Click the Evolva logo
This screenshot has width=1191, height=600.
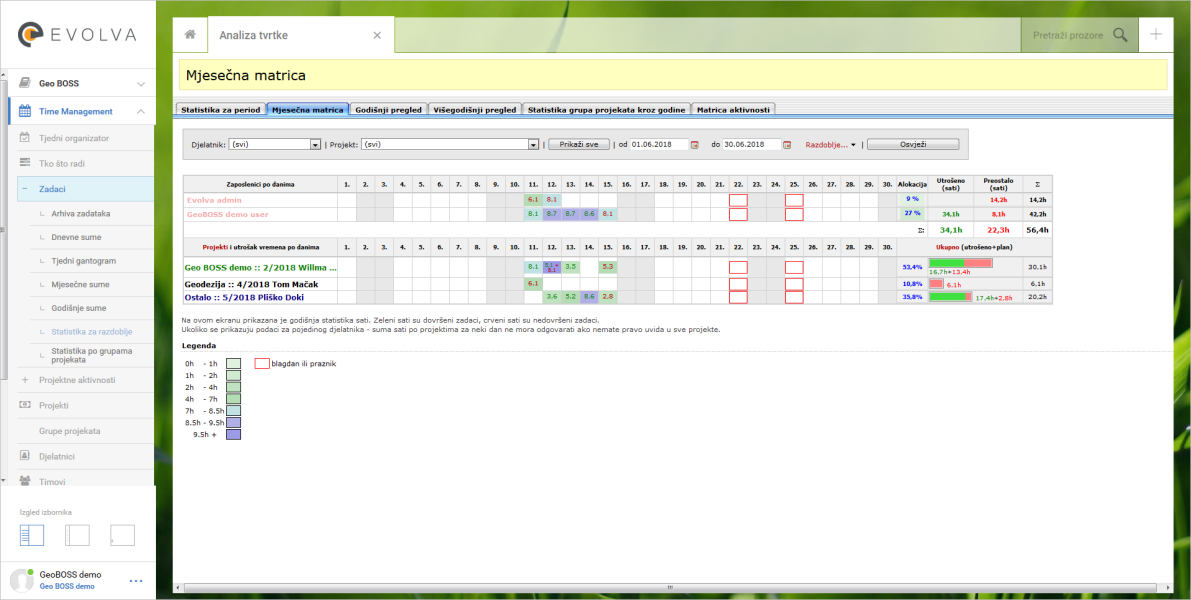coord(77,35)
